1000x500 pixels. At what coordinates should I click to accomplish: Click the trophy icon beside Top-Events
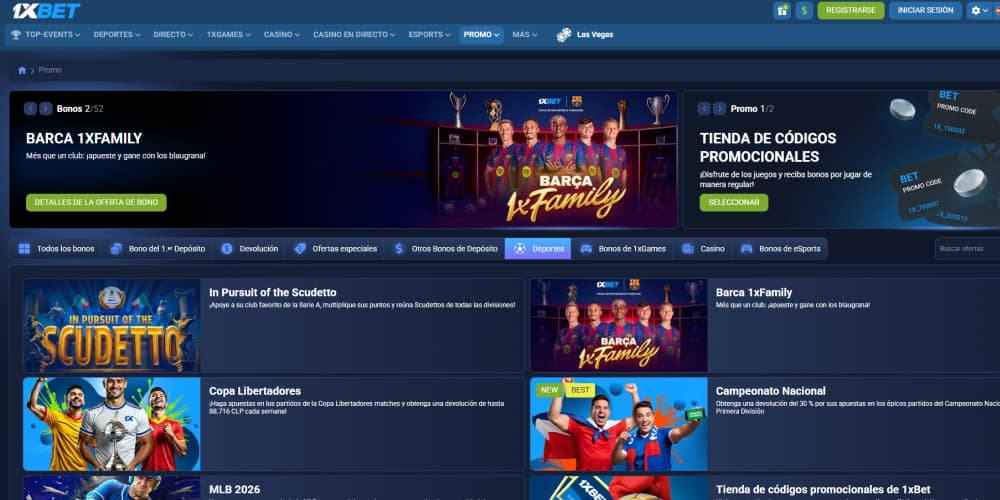[x=16, y=34]
